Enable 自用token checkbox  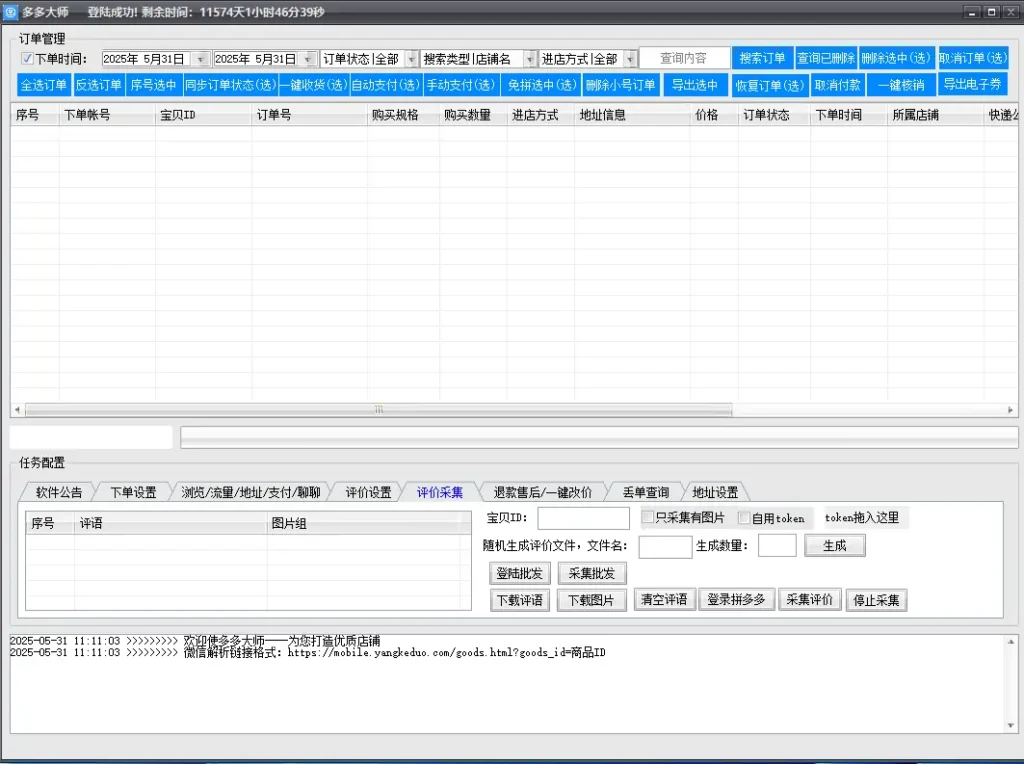click(743, 518)
